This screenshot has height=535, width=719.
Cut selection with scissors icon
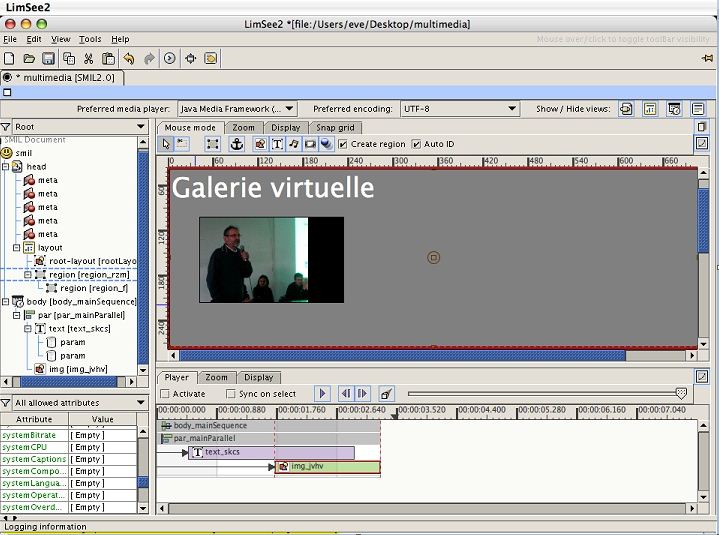[88, 58]
